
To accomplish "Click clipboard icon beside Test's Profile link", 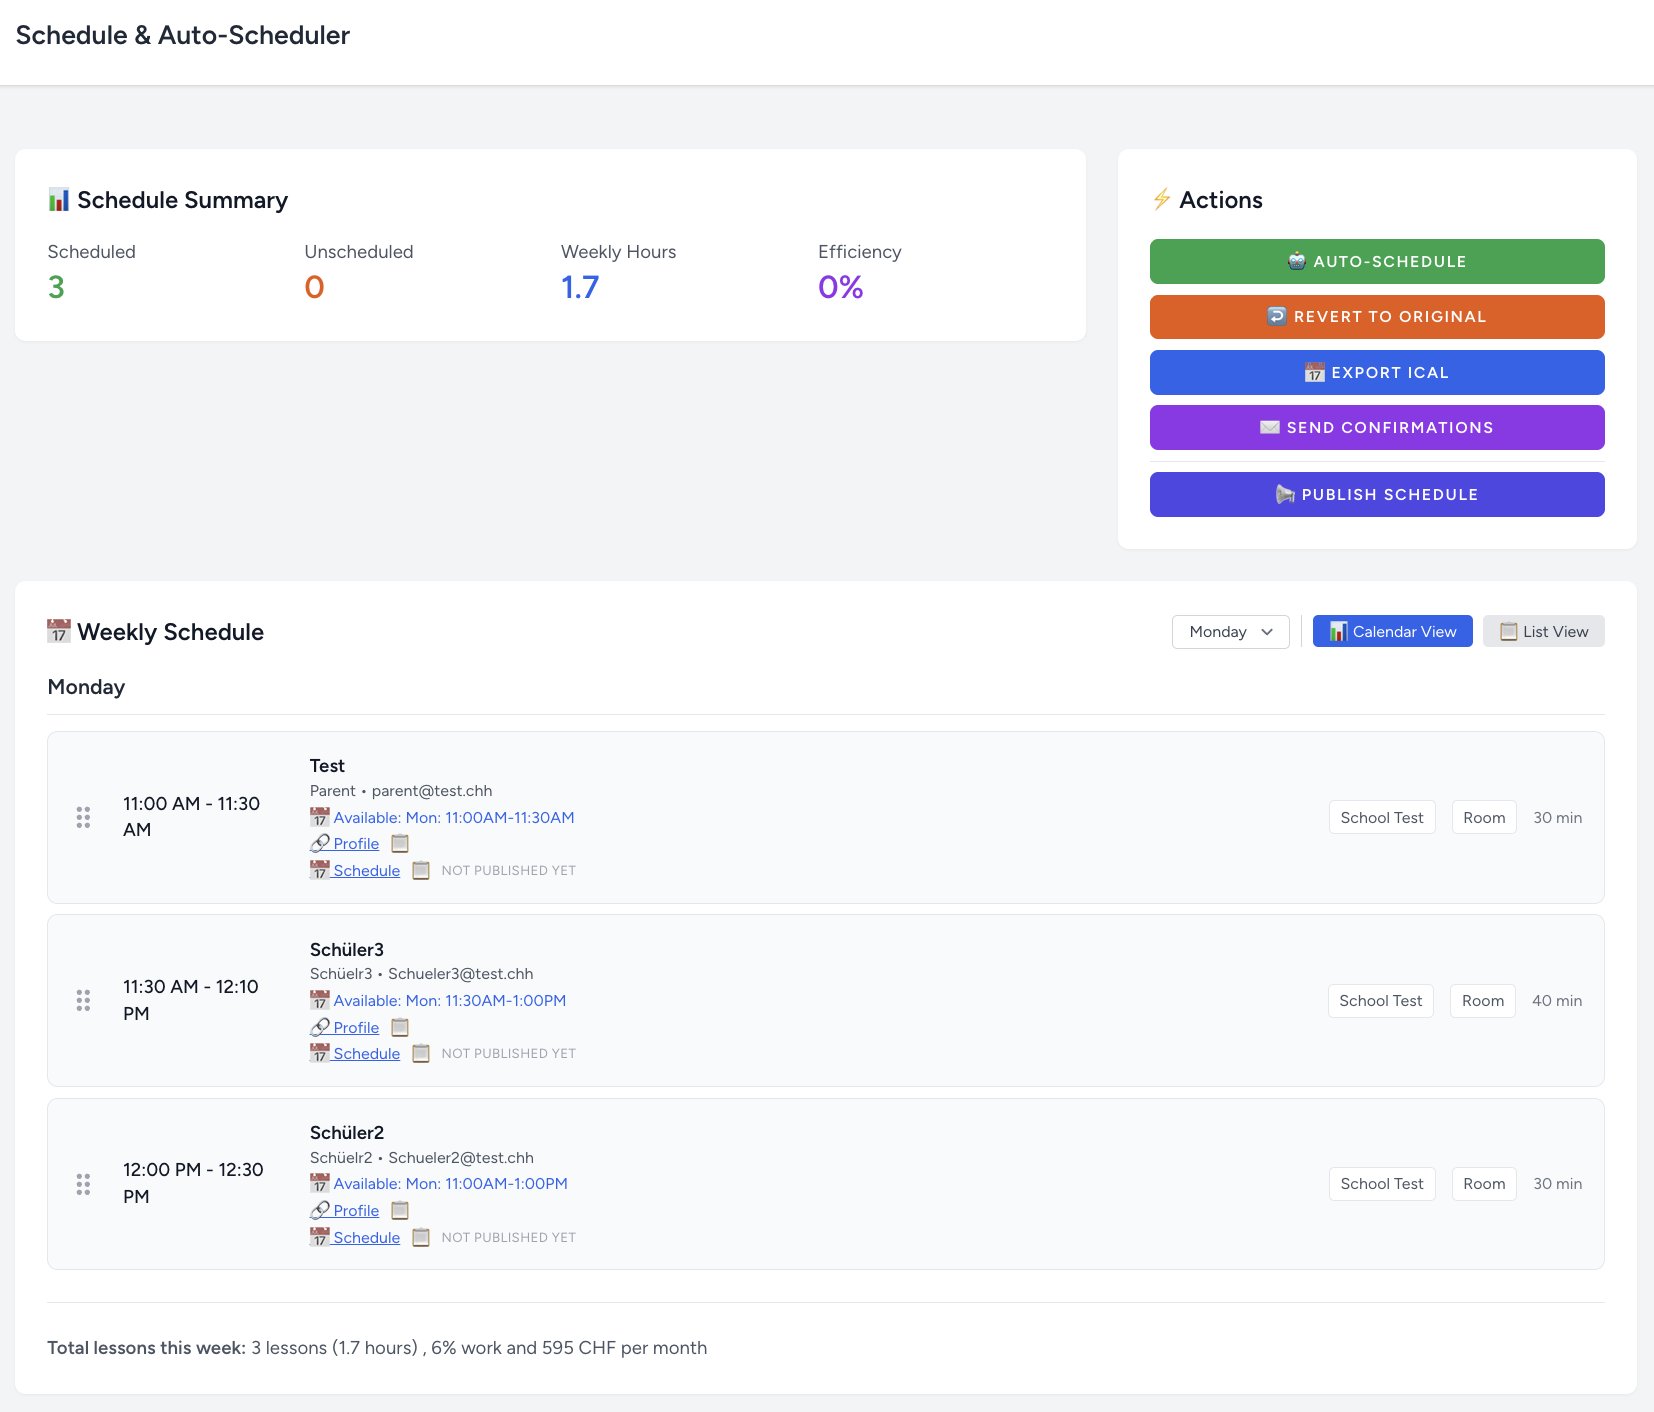I will 400,844.
